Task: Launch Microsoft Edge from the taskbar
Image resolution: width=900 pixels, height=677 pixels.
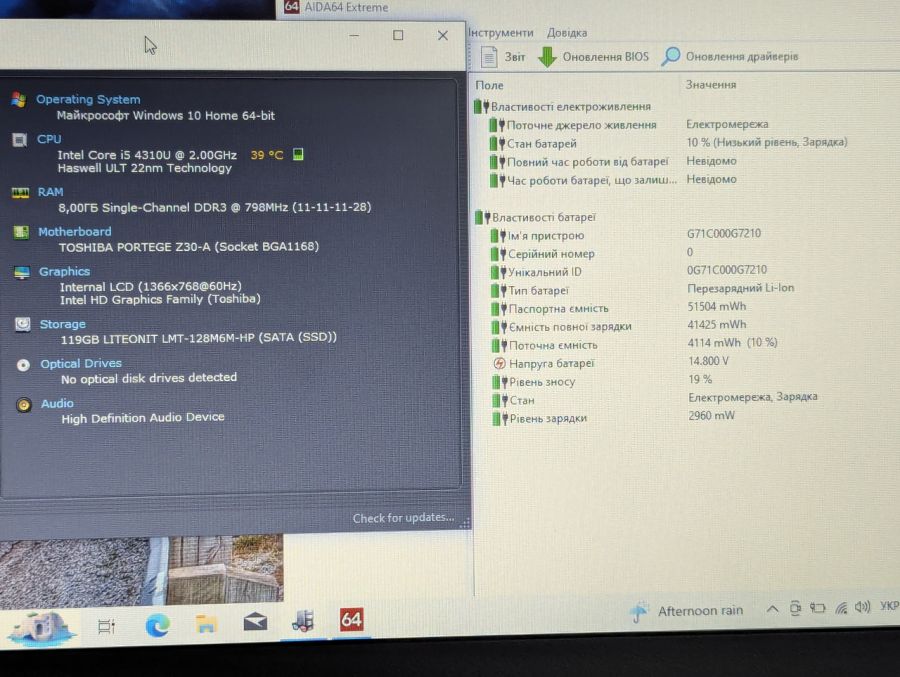Action: (157, 625)
